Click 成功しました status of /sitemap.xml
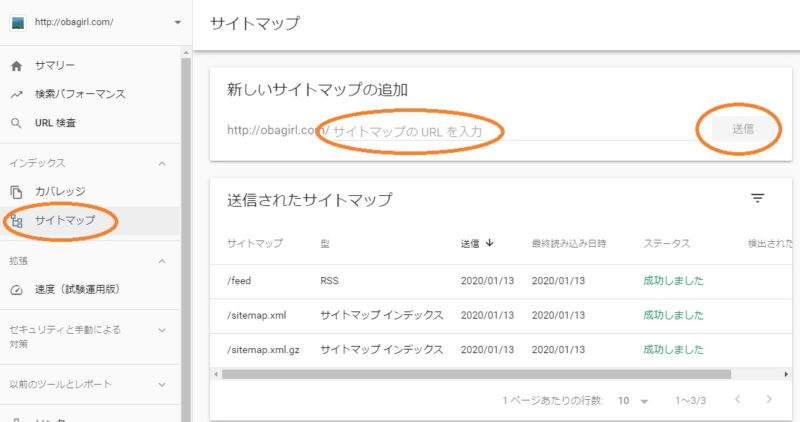Screen dimensions: 800x422 pyautogui.click(x=673, y=315)
